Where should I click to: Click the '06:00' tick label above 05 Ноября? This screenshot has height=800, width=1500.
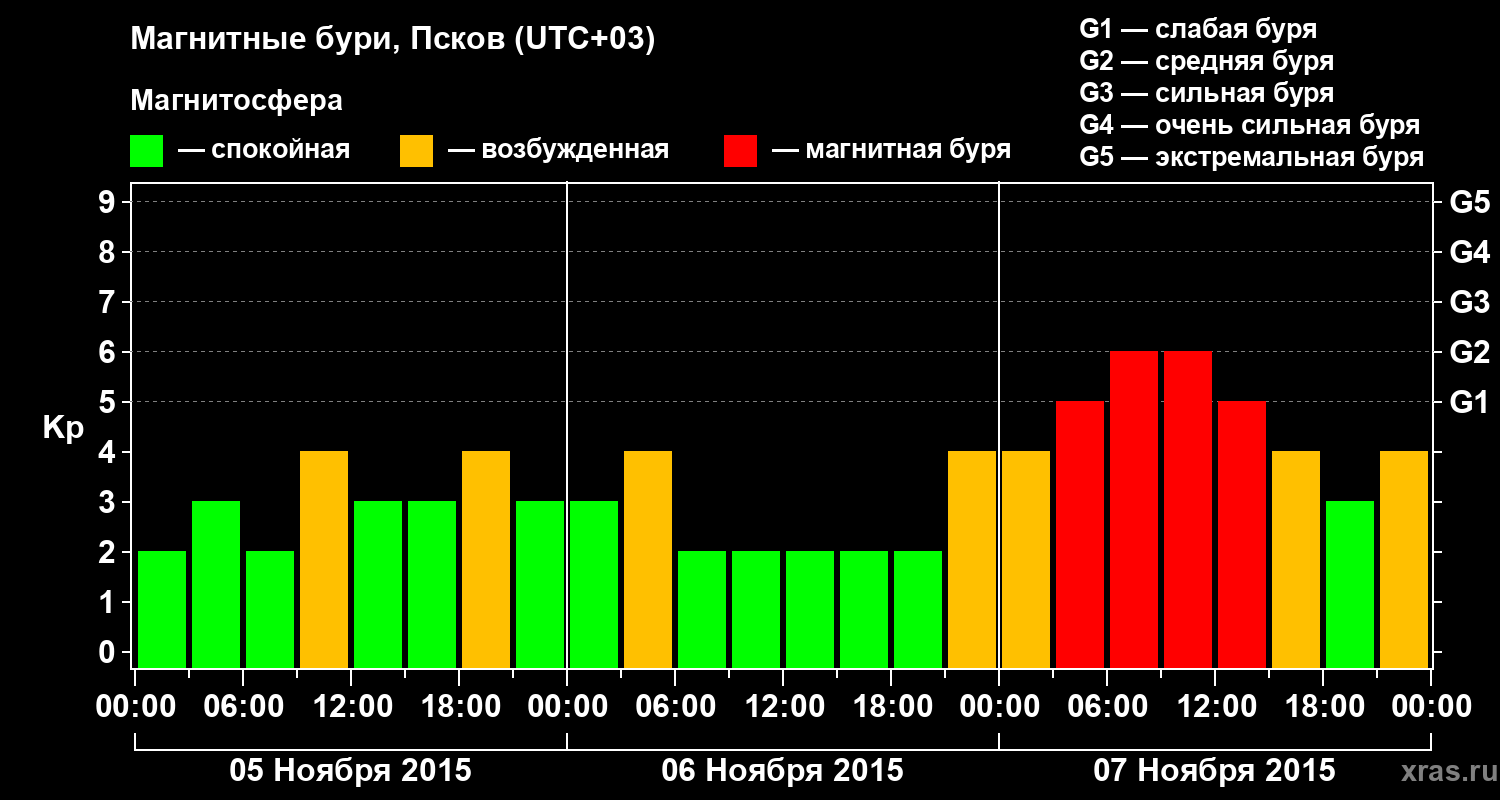243,707
